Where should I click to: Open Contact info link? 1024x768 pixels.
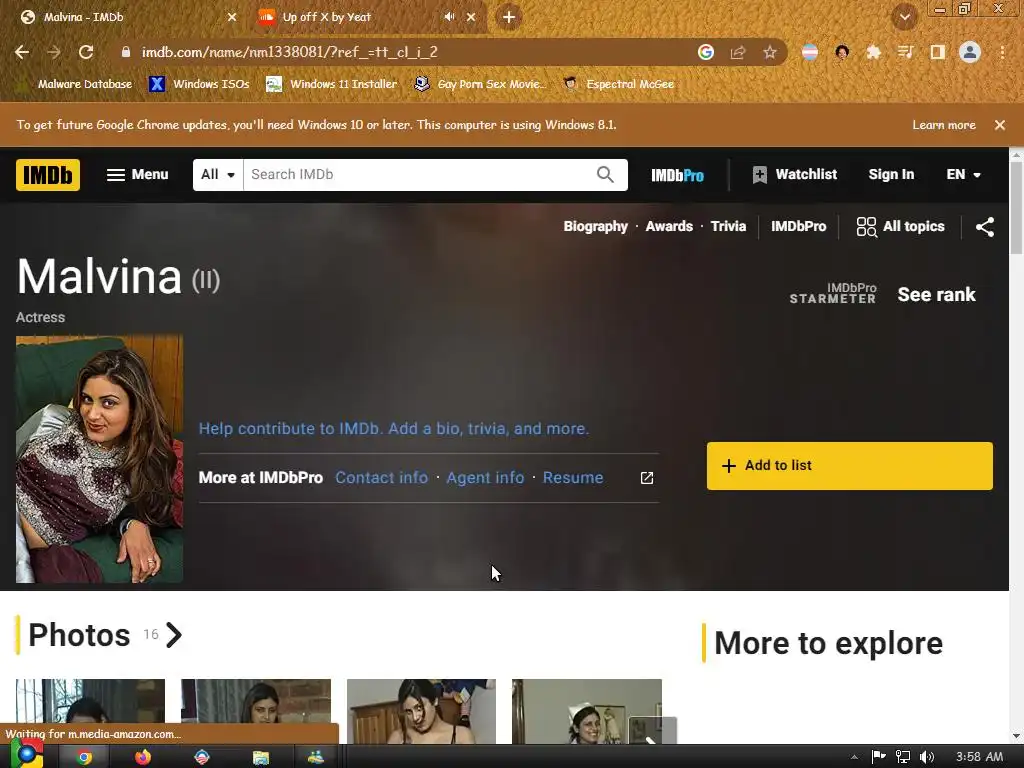[x=381, y=478]
